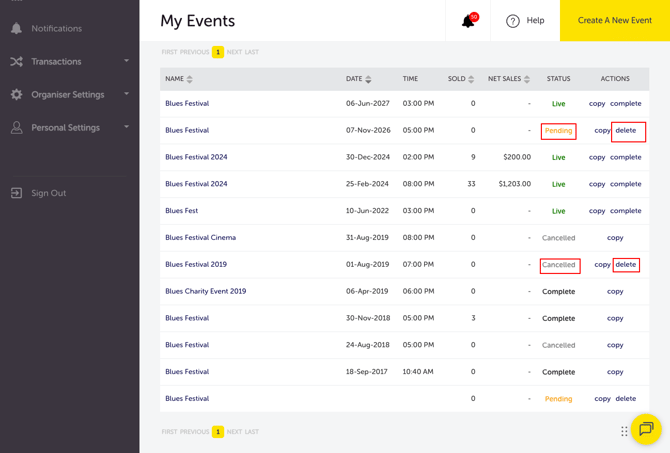This screenshot has width=670, height=453.
Task: Open the Help link in header
Action: [x=535, y=21]
